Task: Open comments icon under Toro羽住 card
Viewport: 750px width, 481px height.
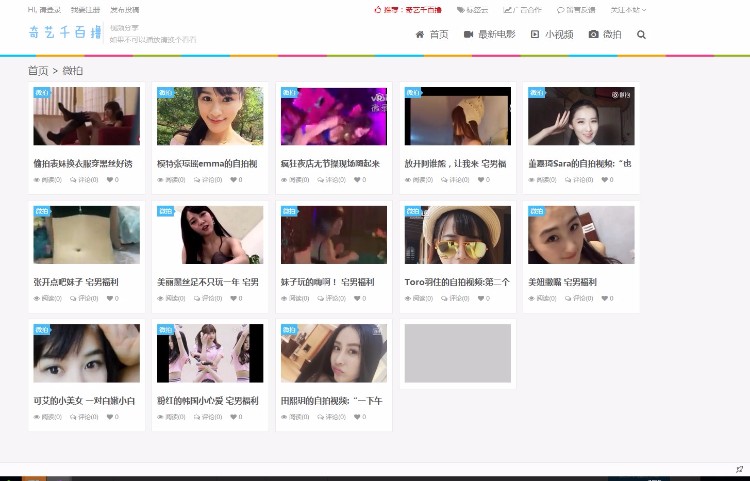Action: point(444,298)
